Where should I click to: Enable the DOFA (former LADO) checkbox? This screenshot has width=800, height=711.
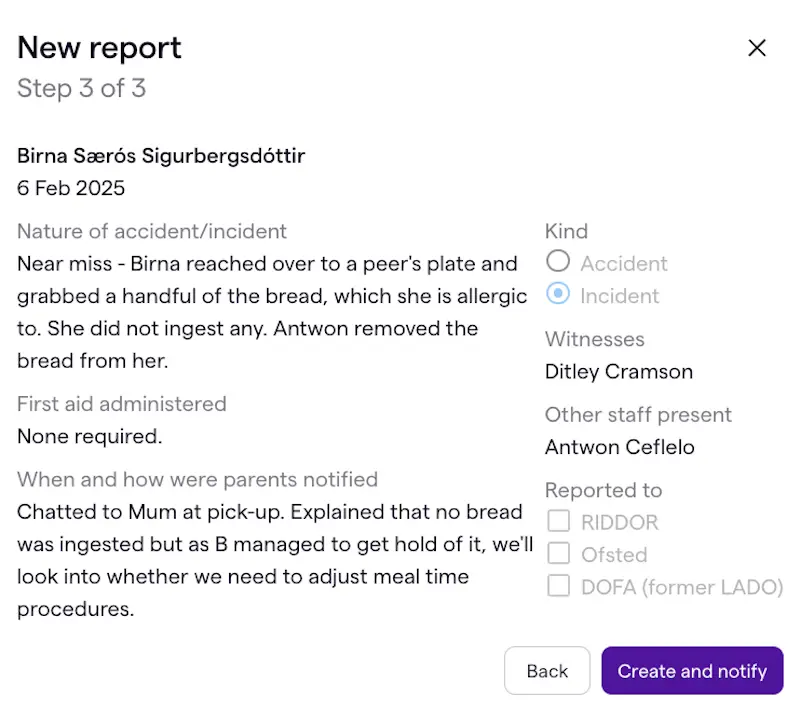pyautogui.click(x=559, y=587)
